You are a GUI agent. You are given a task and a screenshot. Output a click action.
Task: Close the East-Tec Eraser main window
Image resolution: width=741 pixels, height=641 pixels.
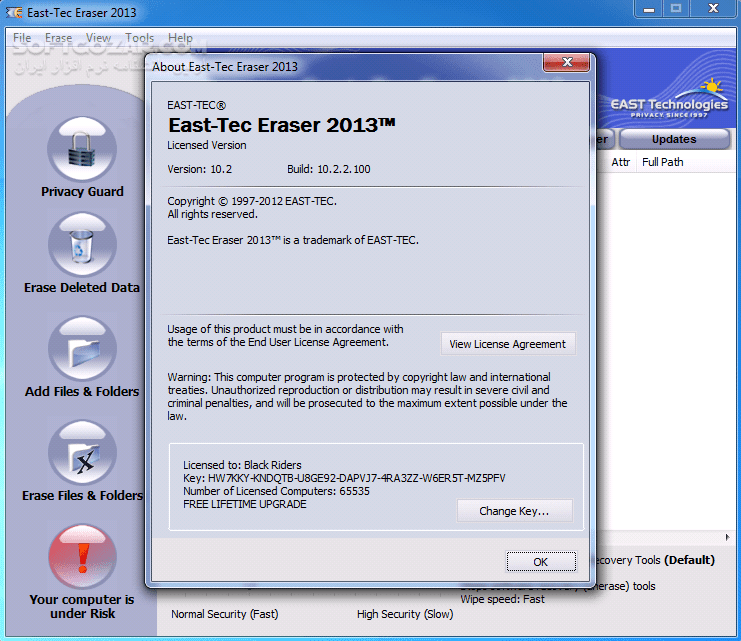(x=713, y=9)
